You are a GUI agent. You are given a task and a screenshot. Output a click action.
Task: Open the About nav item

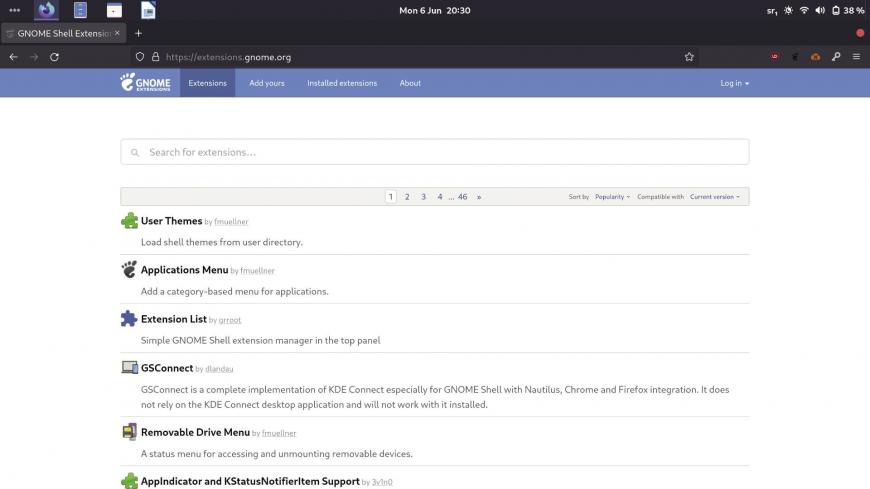pos(410,83)
